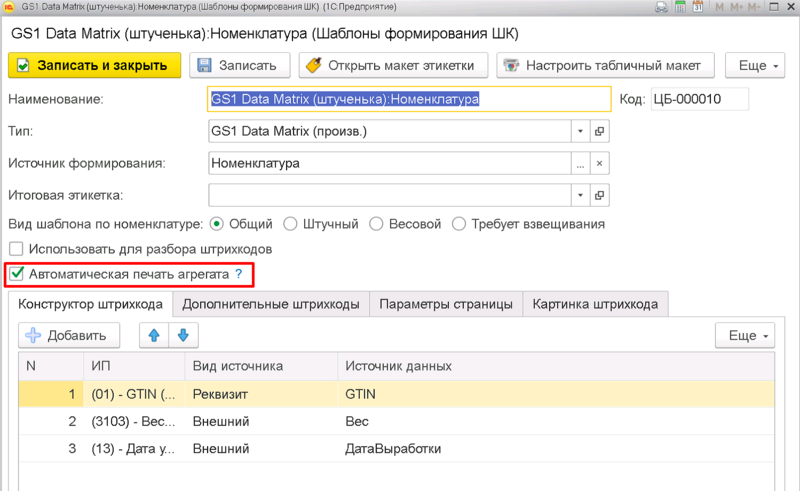Select the Реквизит cell in row 1

(x=261, y=394)
